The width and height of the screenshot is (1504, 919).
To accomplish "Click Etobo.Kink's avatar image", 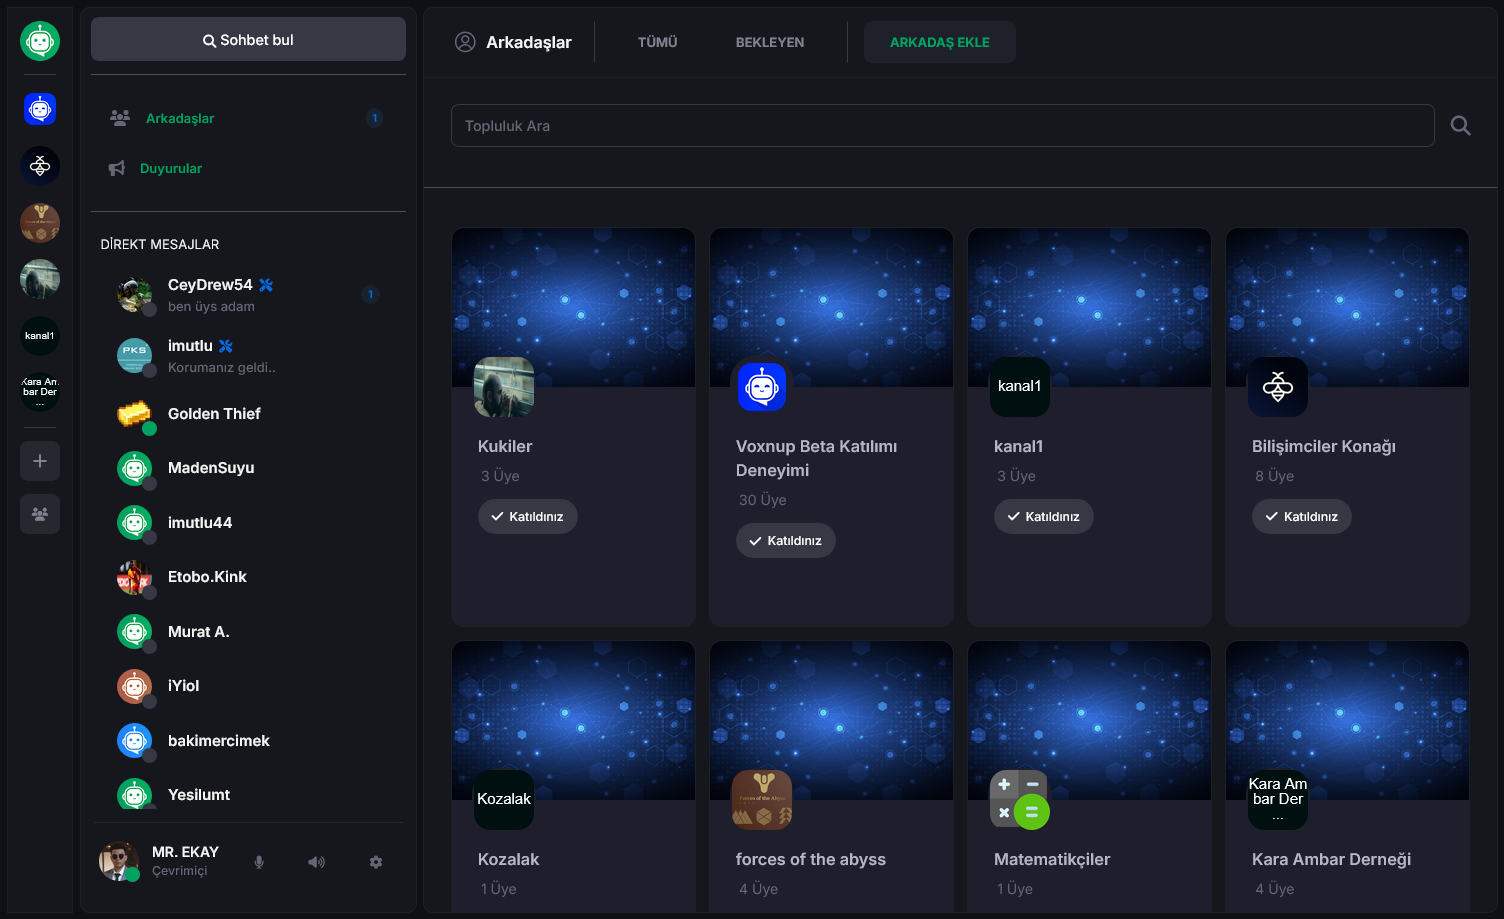I will (134, 577).
